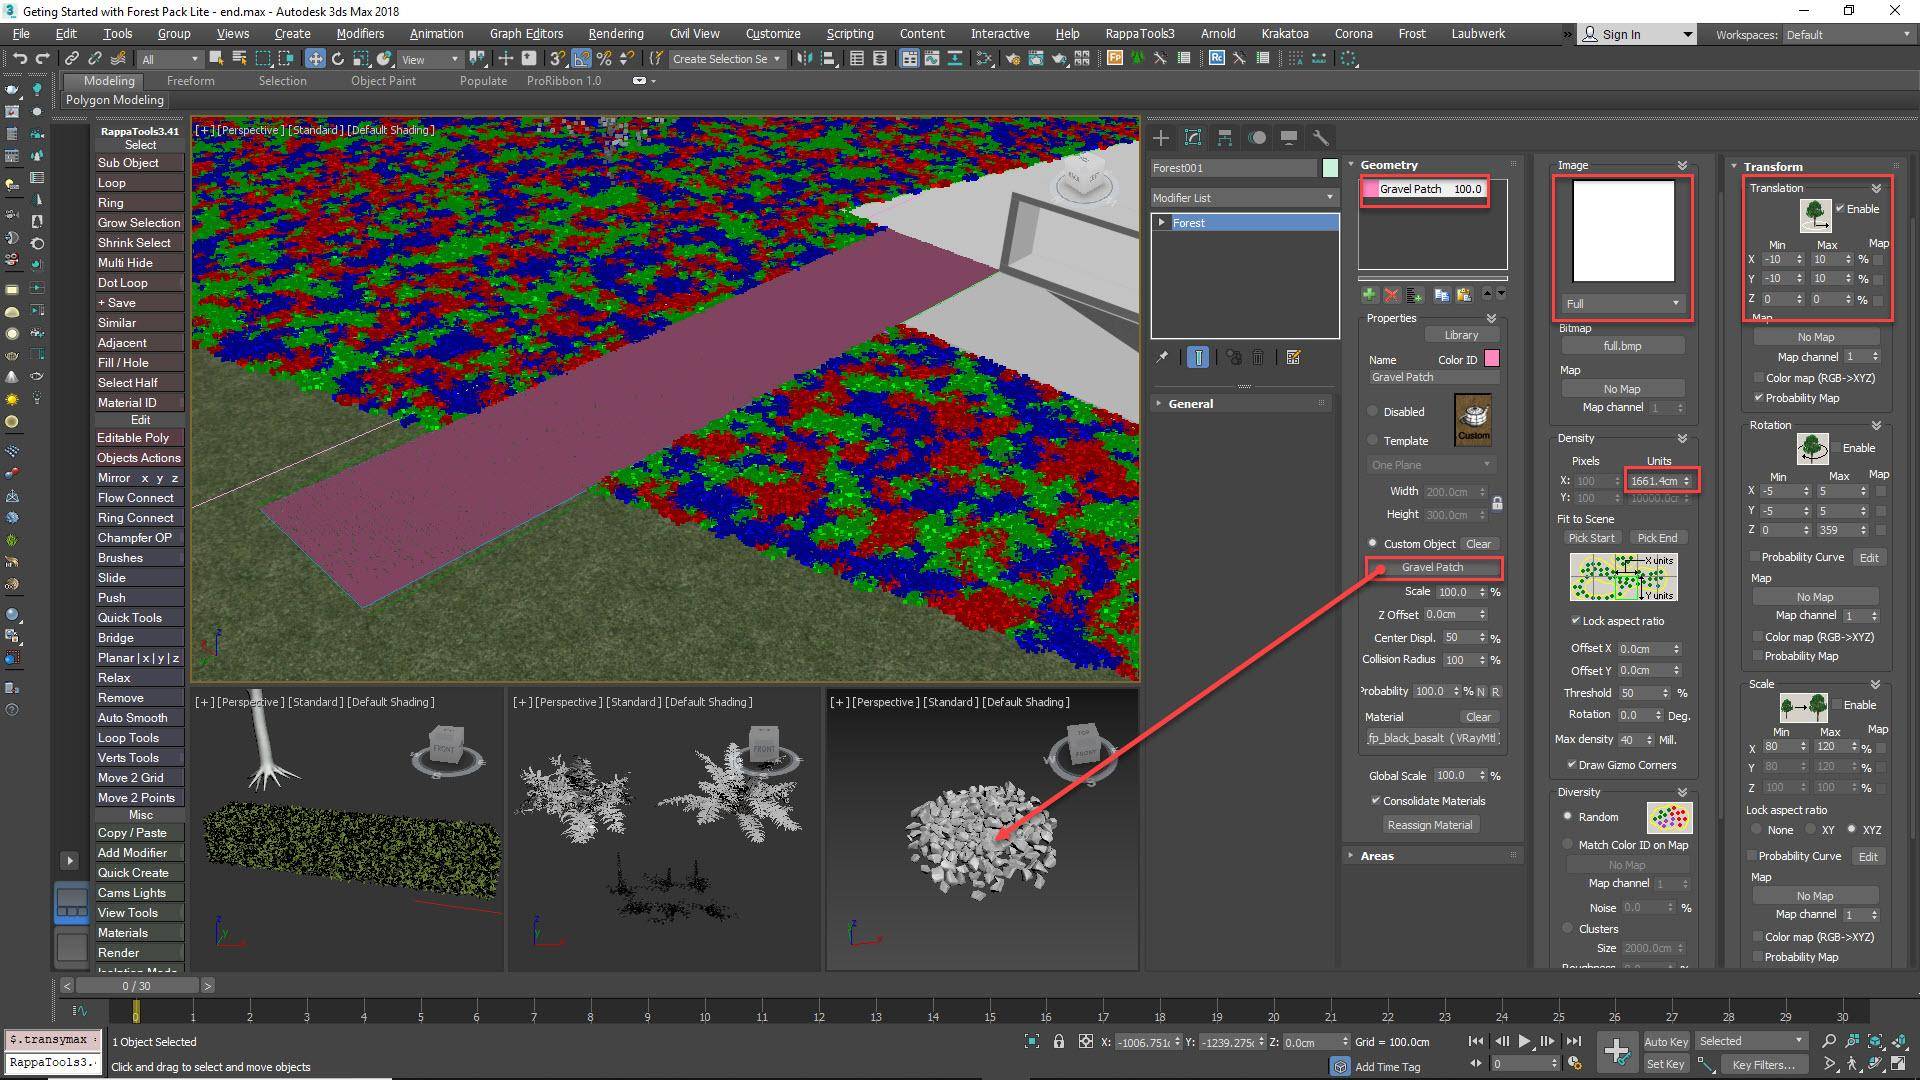
Task: Paste a geometry item using paste icon
Action: 1465,295
